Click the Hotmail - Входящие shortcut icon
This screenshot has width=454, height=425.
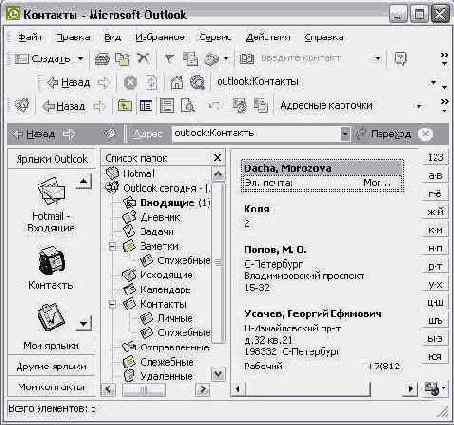click(51, 190)
